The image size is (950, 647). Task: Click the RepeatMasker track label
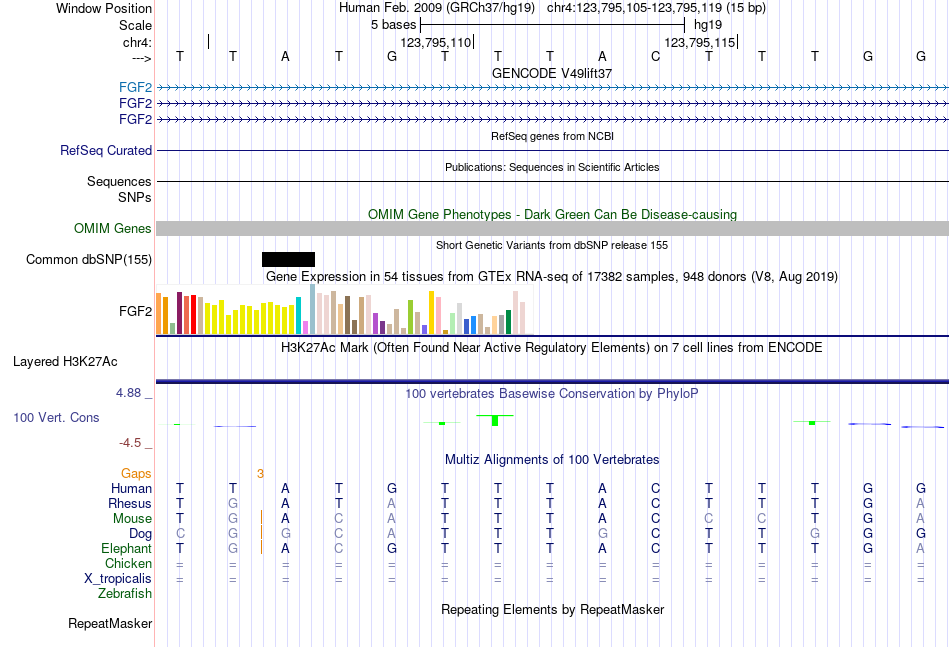[x=110, y=623]
